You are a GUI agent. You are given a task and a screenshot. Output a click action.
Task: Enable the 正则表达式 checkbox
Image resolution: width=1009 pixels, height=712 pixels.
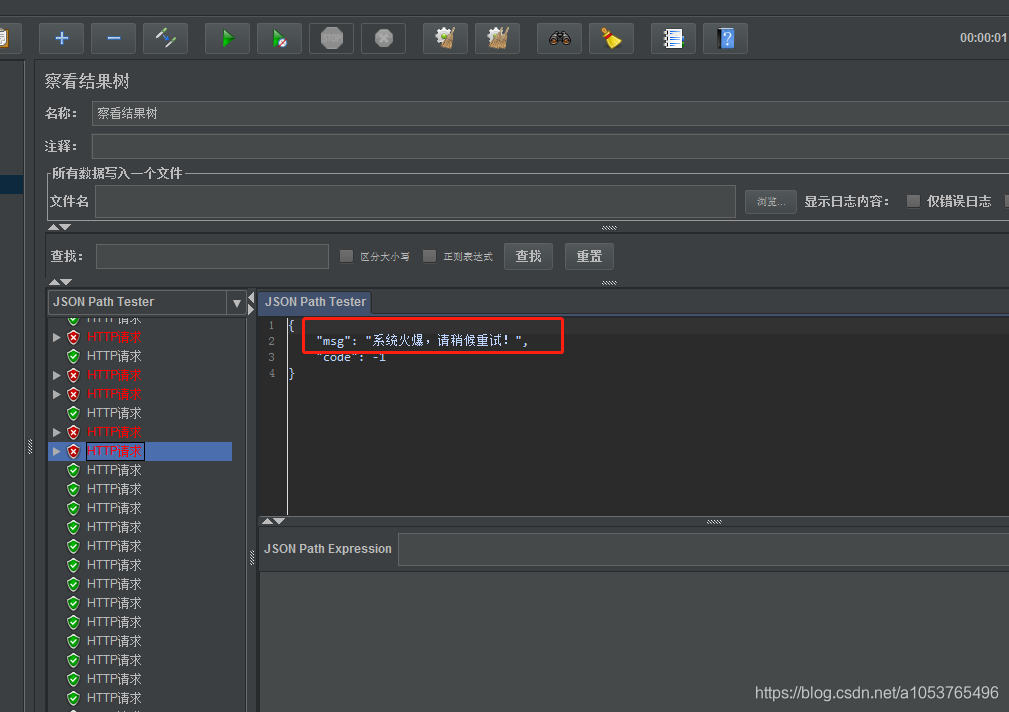(x=430, y=255)
